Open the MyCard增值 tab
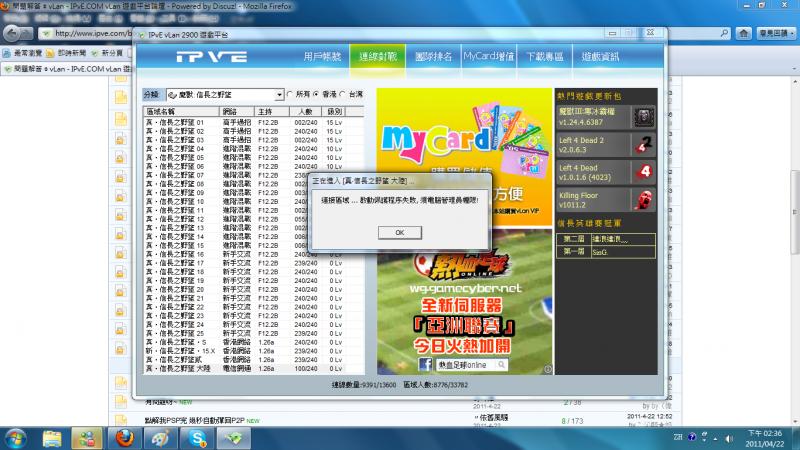The image size is (800, 450). 489,56
